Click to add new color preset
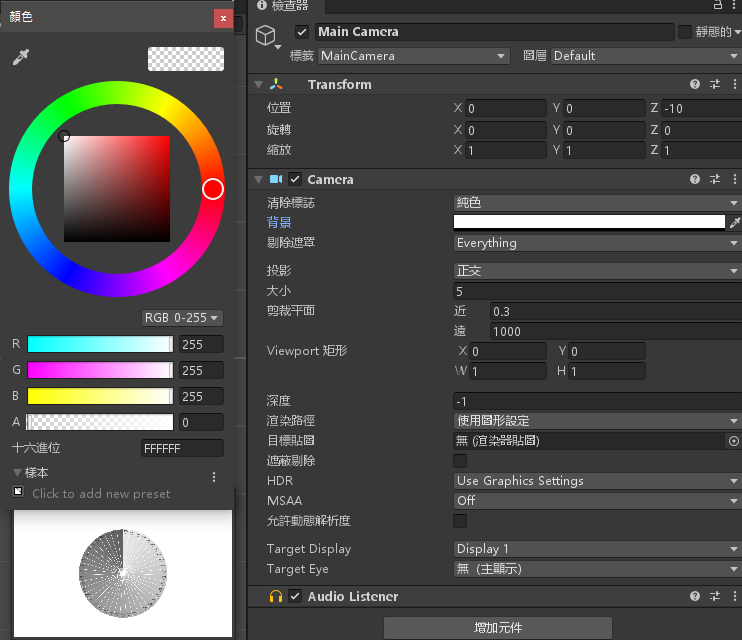 [x=18, y=492]
